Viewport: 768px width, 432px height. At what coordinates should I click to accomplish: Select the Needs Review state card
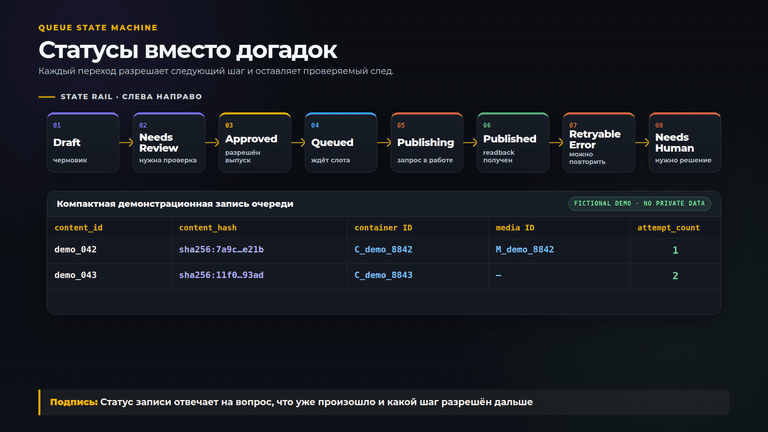pos(169,143)
